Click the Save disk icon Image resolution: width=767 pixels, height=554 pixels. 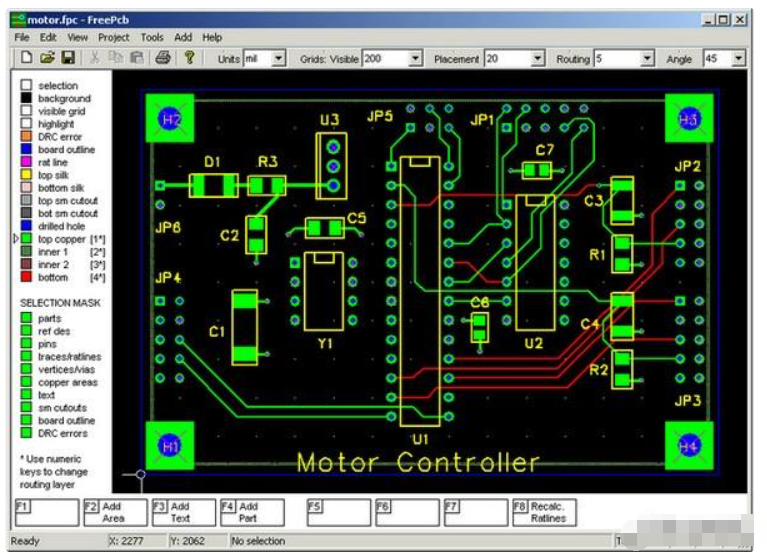pos(68,59)
